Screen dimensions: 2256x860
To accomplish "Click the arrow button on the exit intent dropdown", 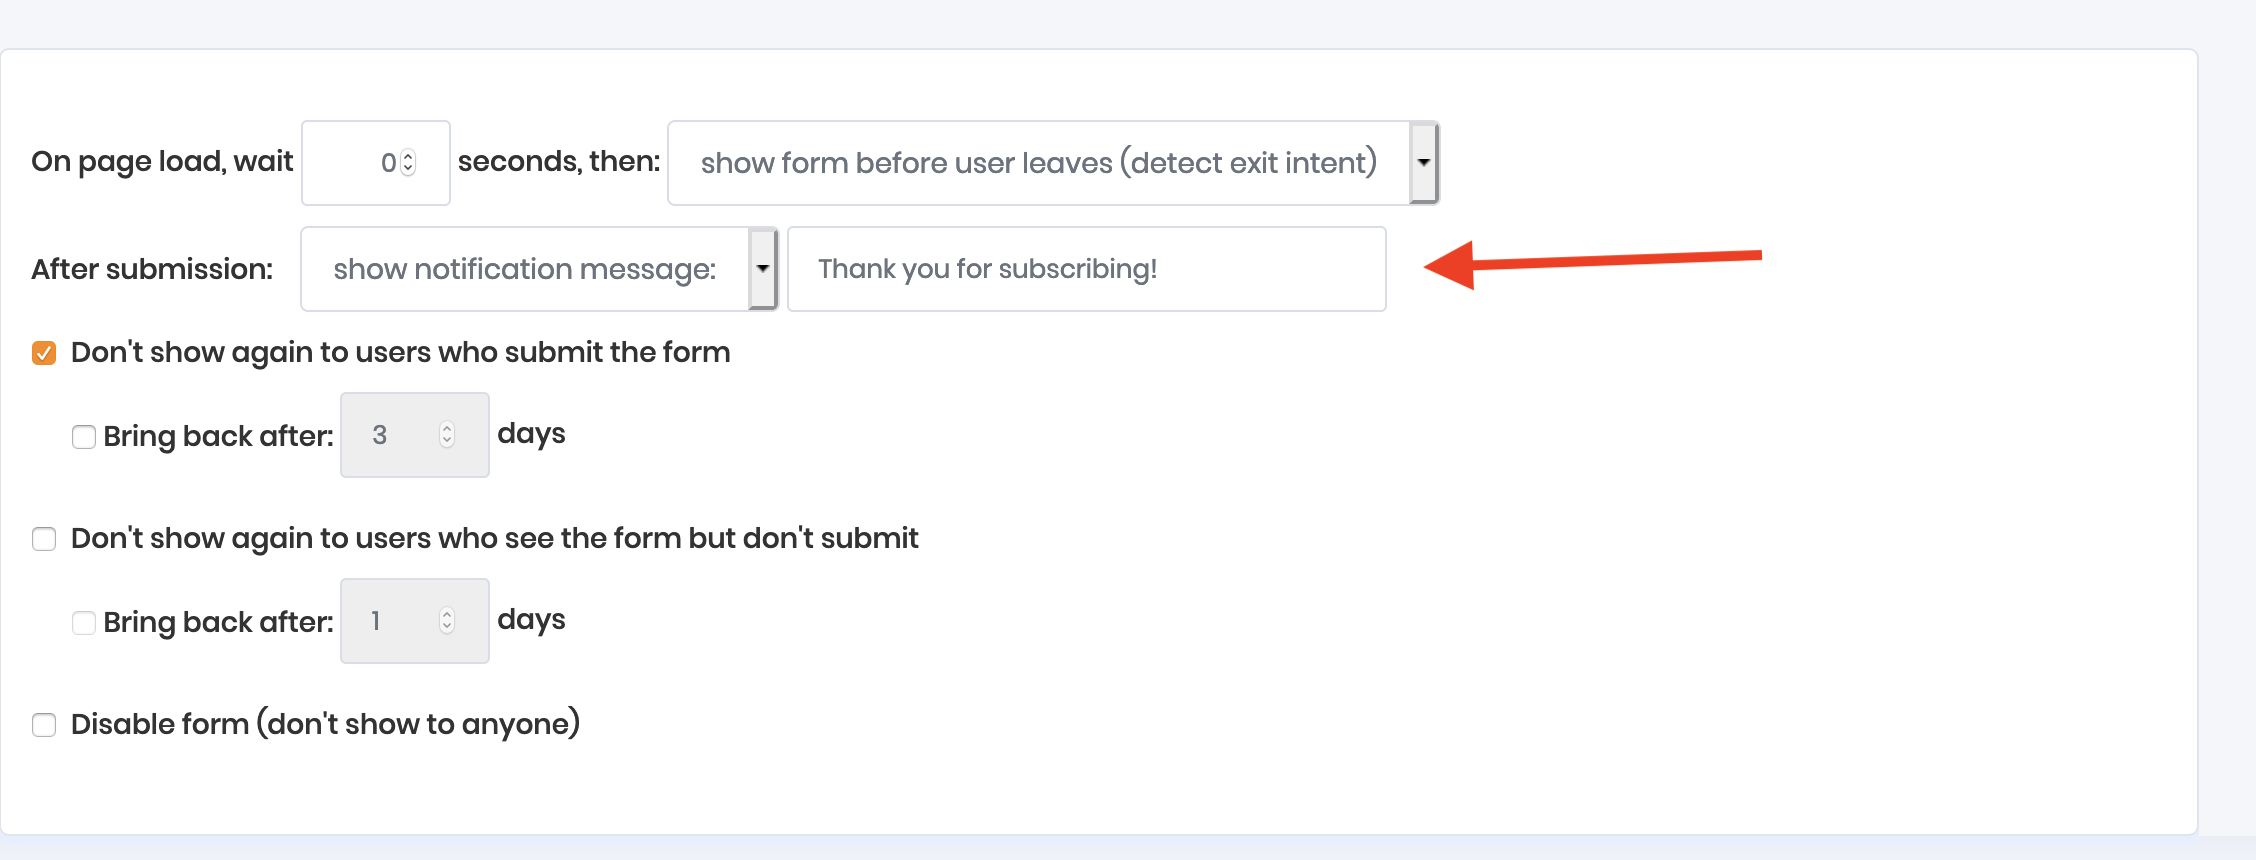I will tap(1423, 163).
